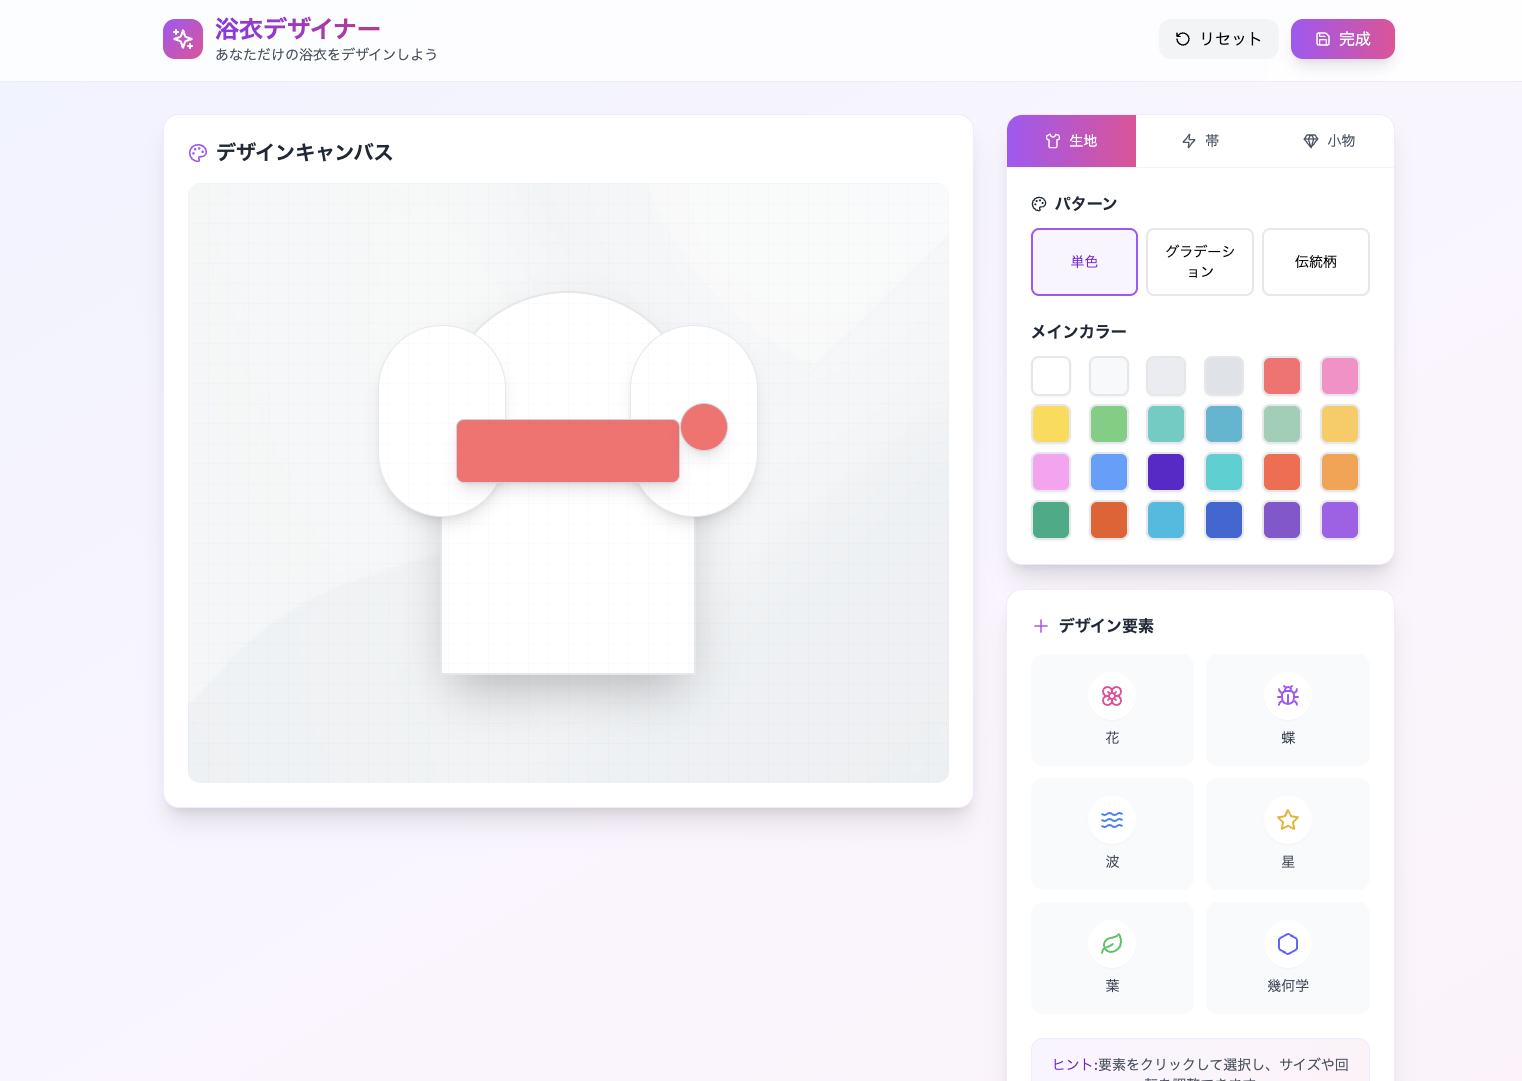Select the red obi sash on canvas
This screenshot has height=1081, width=1522.
tap(568, 451)
